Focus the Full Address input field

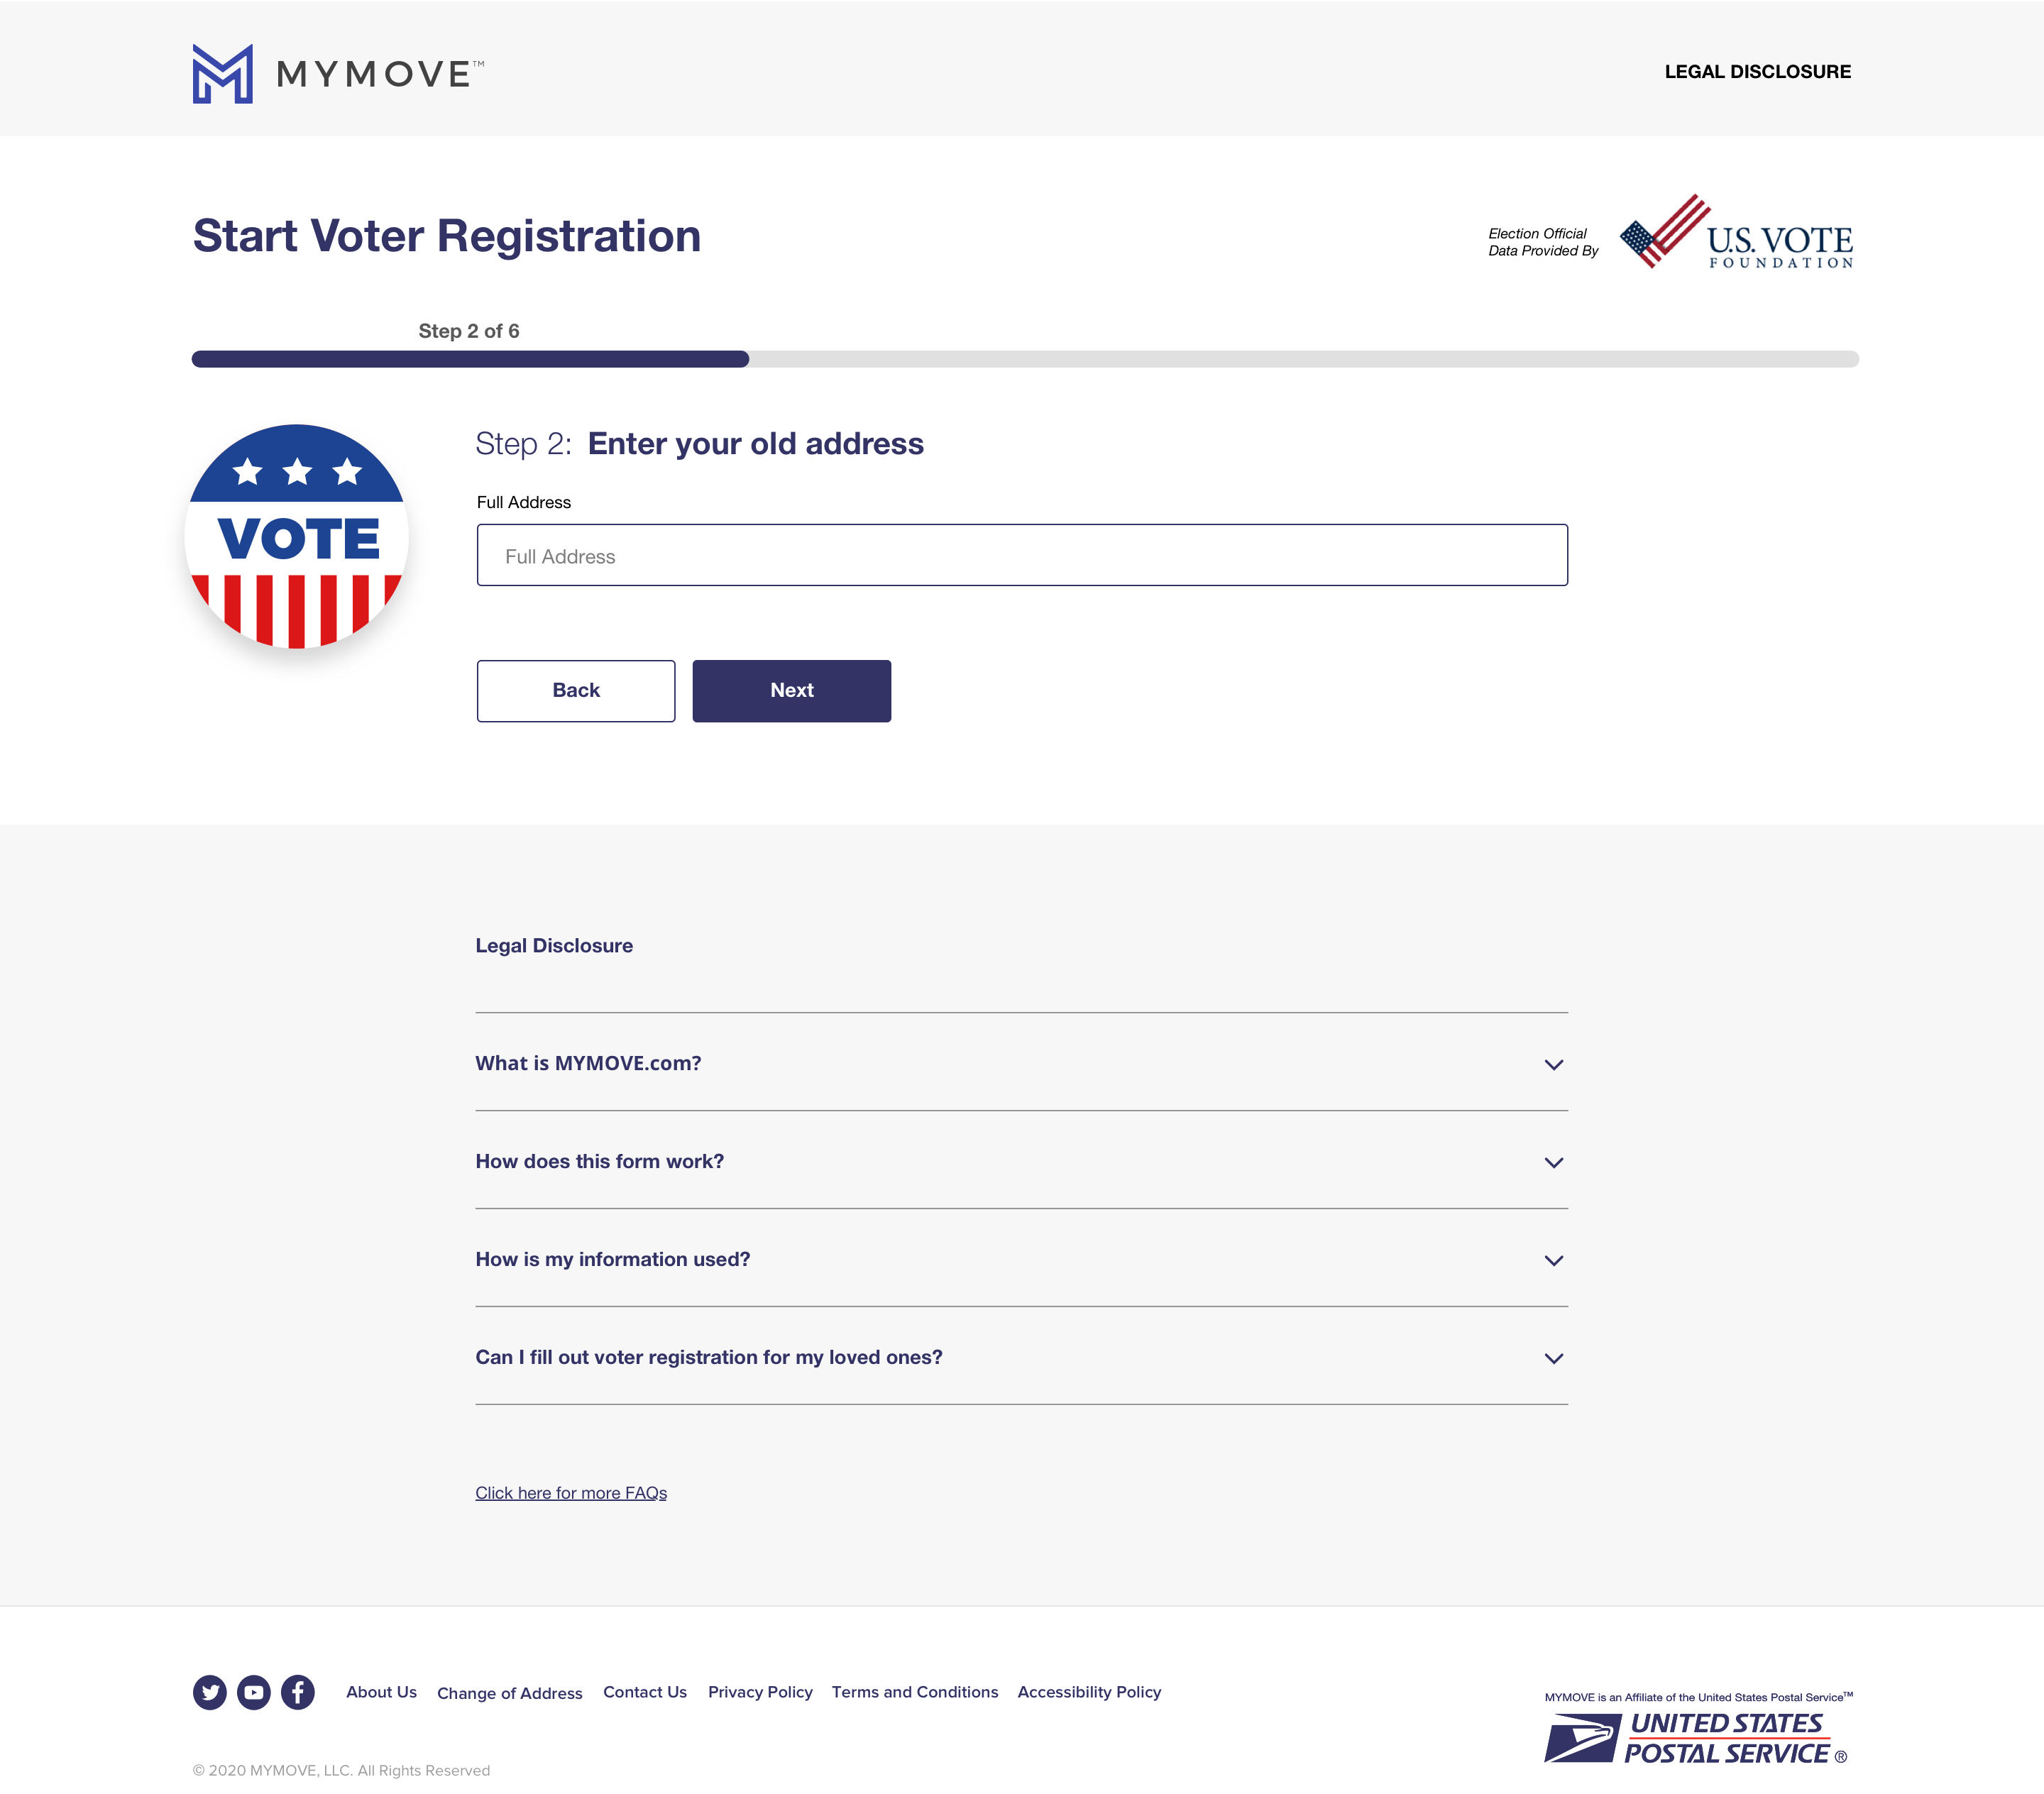coord(1022,555)
